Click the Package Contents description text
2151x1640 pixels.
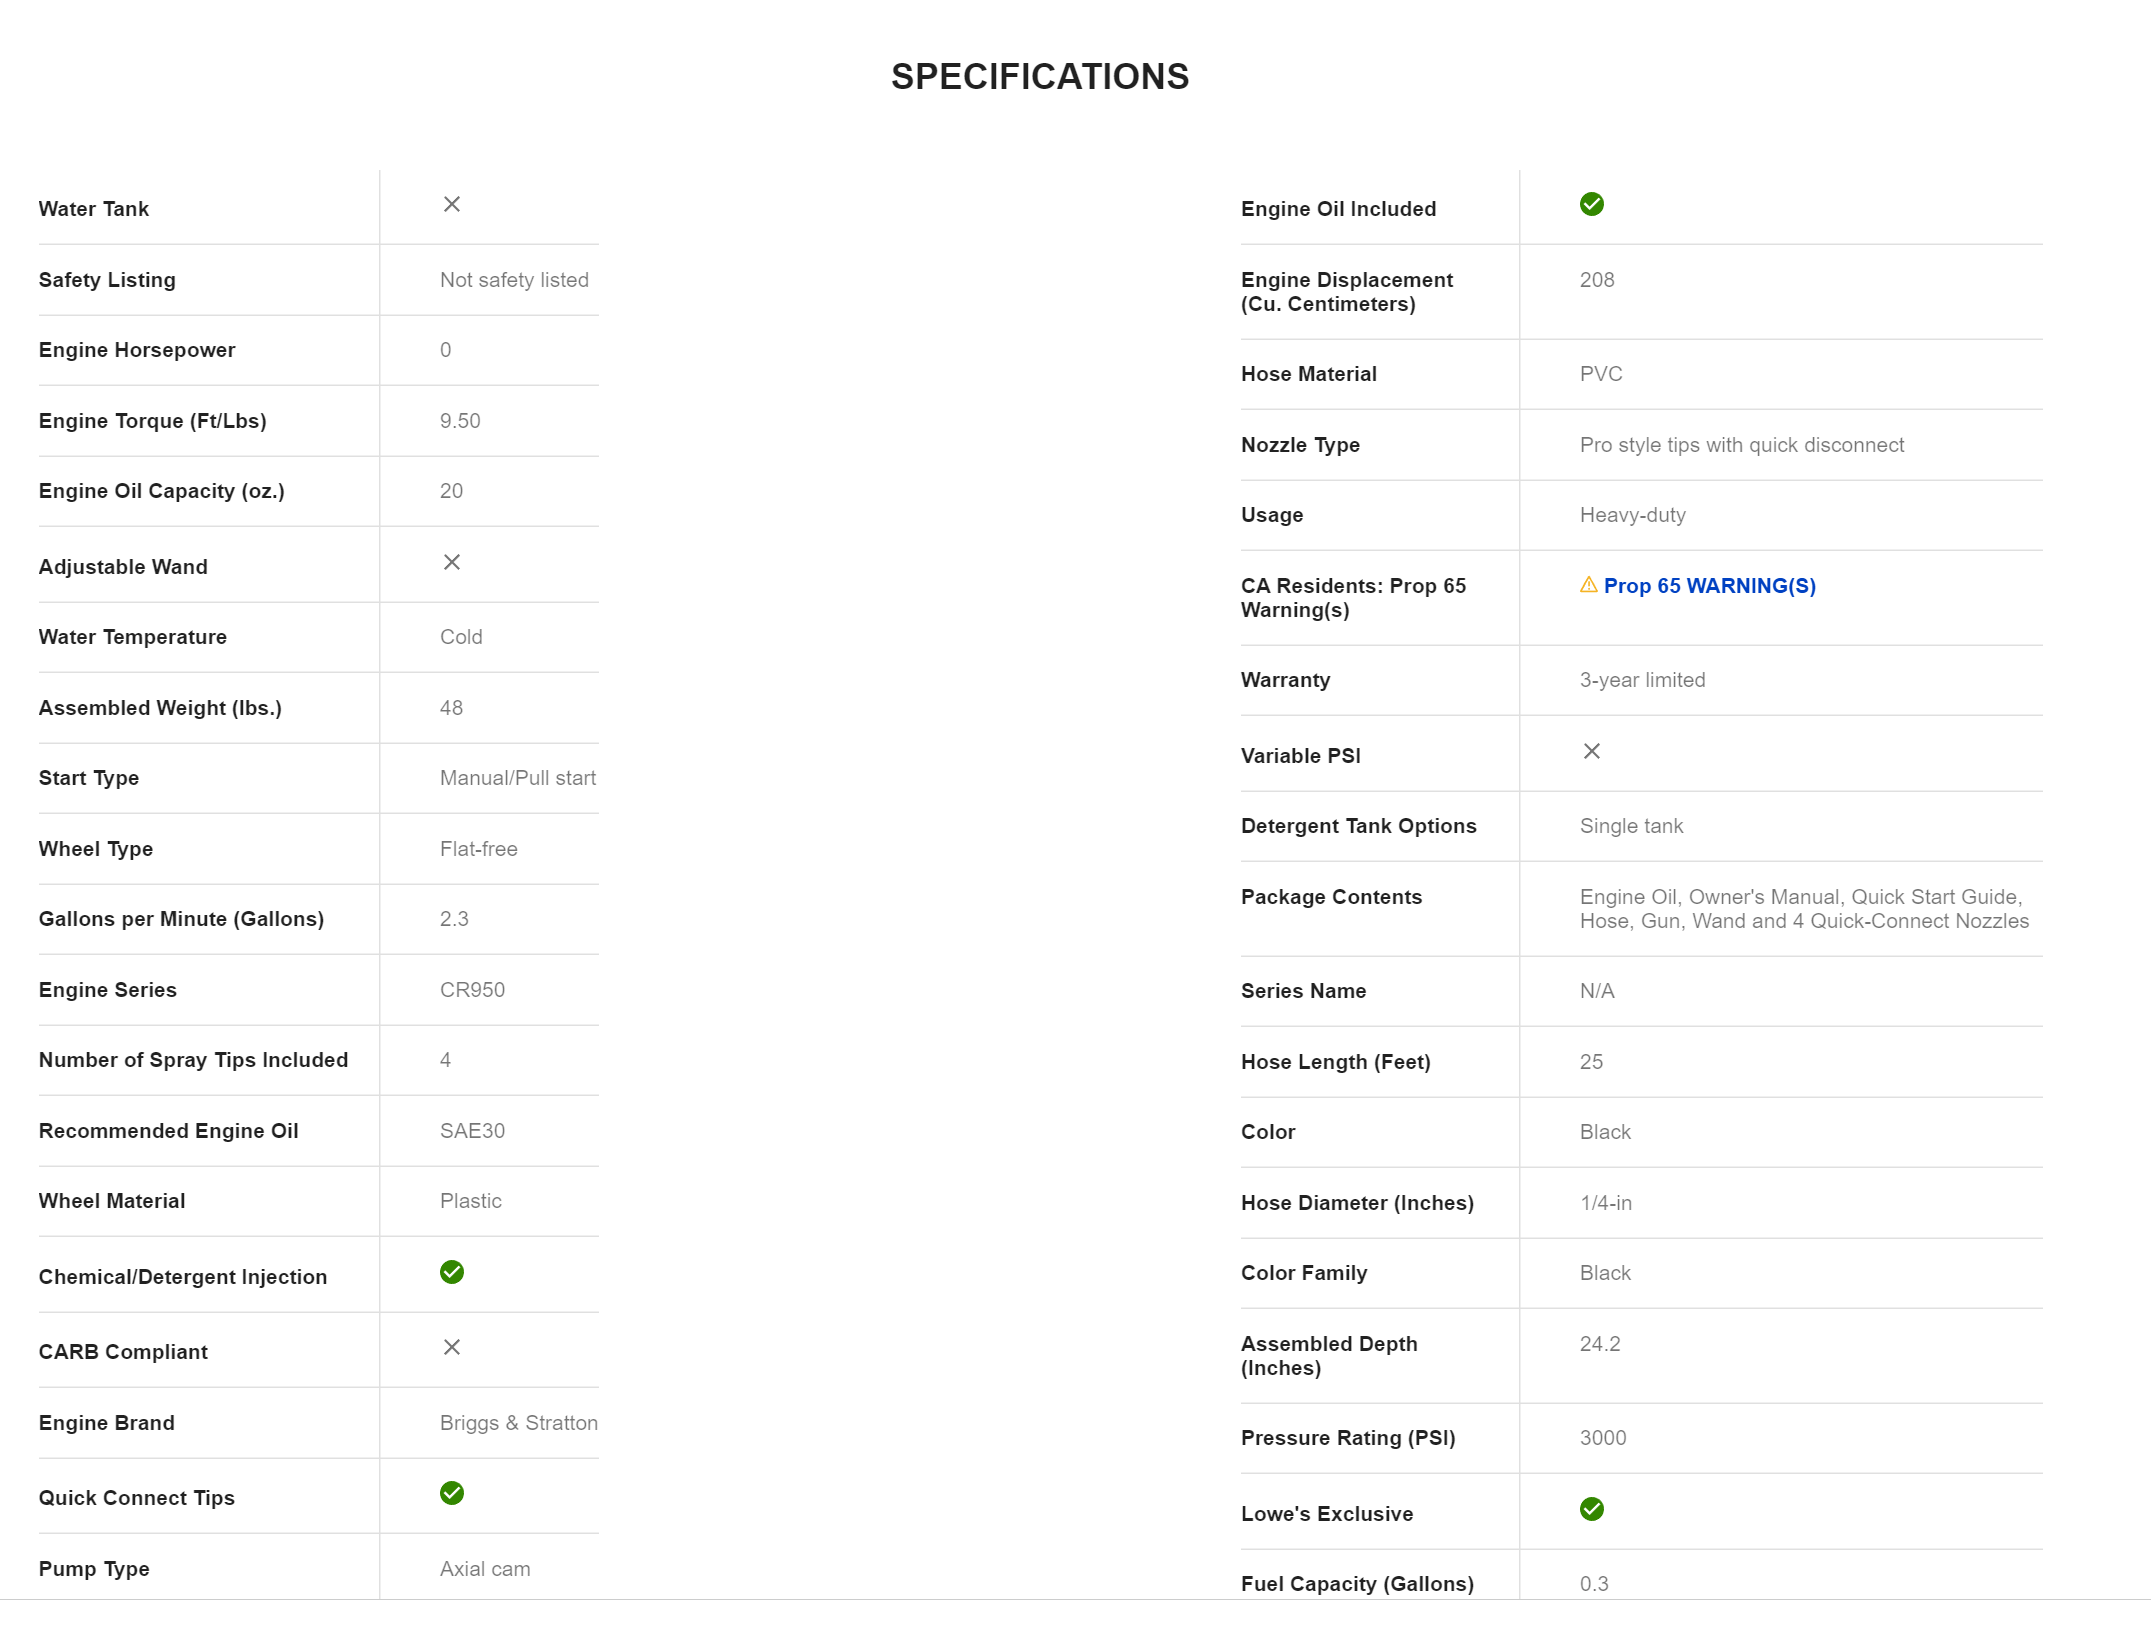1803,909
